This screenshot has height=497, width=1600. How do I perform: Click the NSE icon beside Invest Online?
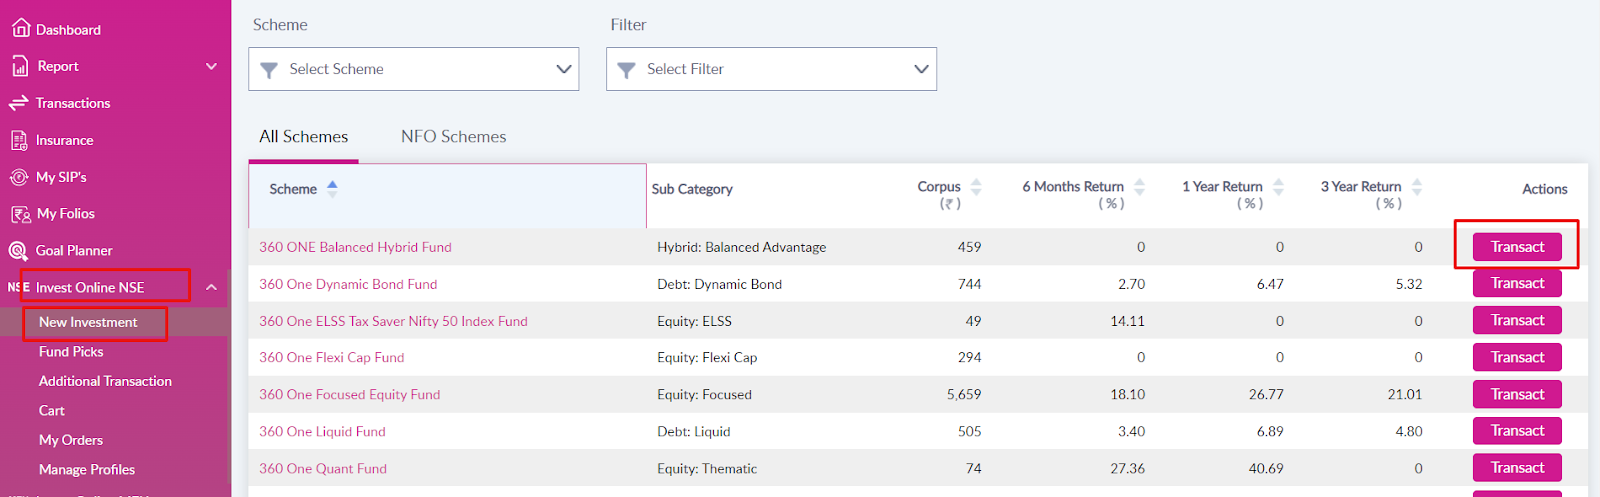click(19, 287)
